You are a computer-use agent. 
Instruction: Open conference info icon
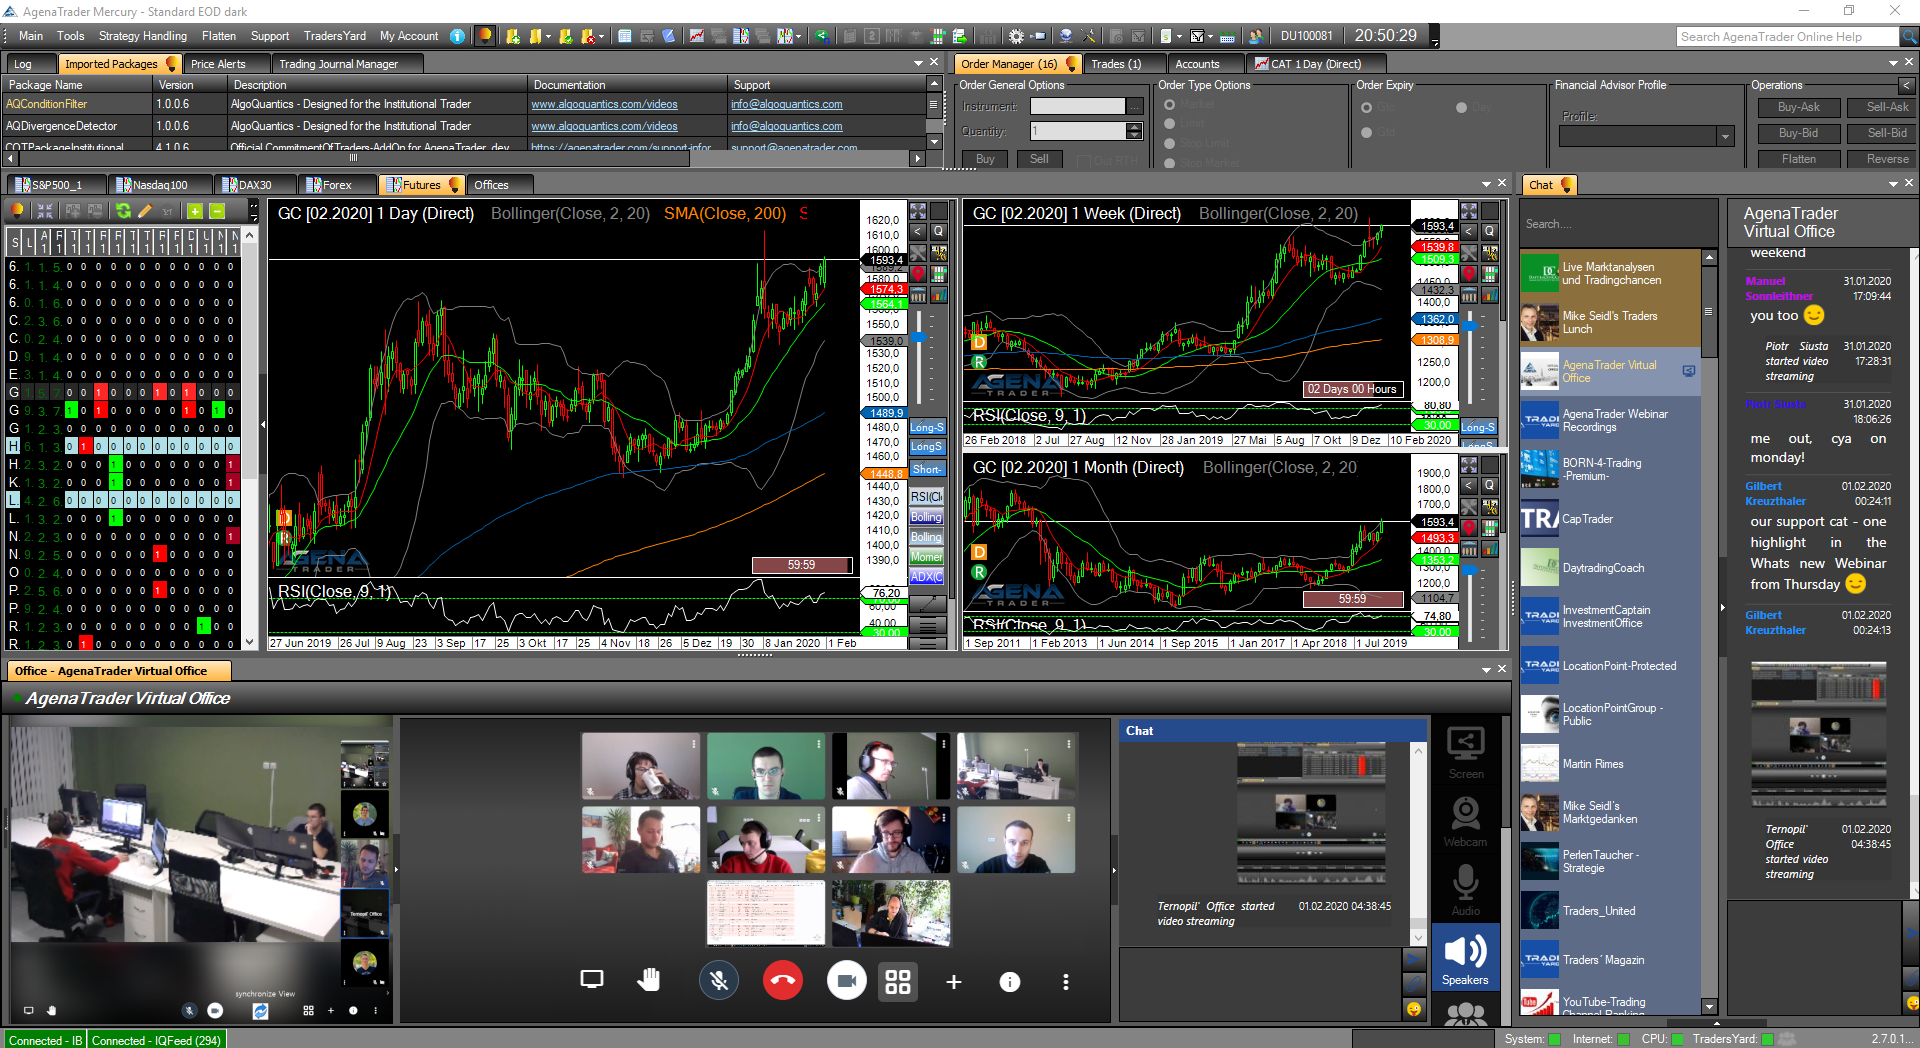tap(1010, 982)
